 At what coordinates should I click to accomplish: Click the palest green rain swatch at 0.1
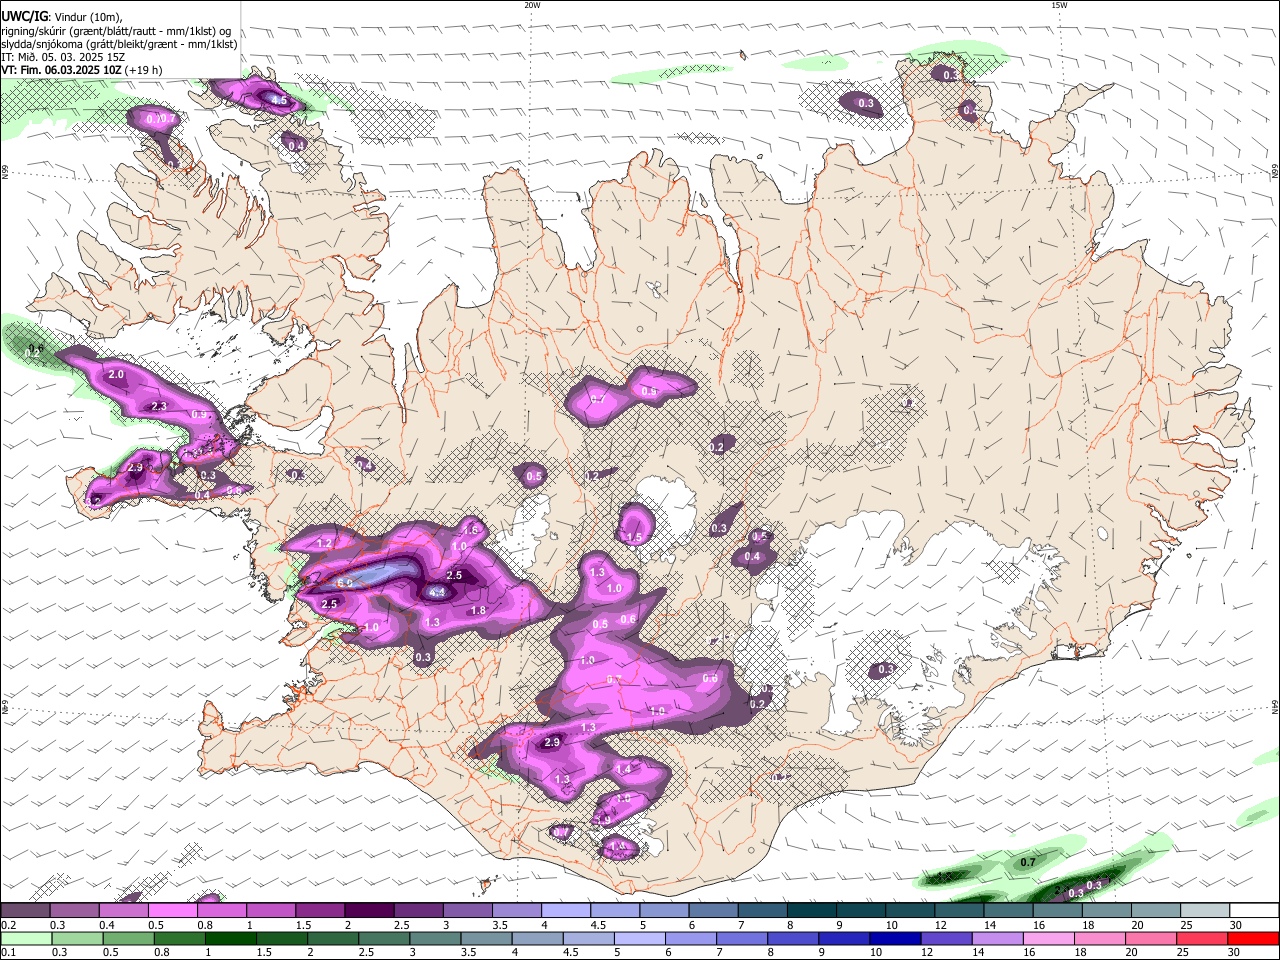pos(26,938)
